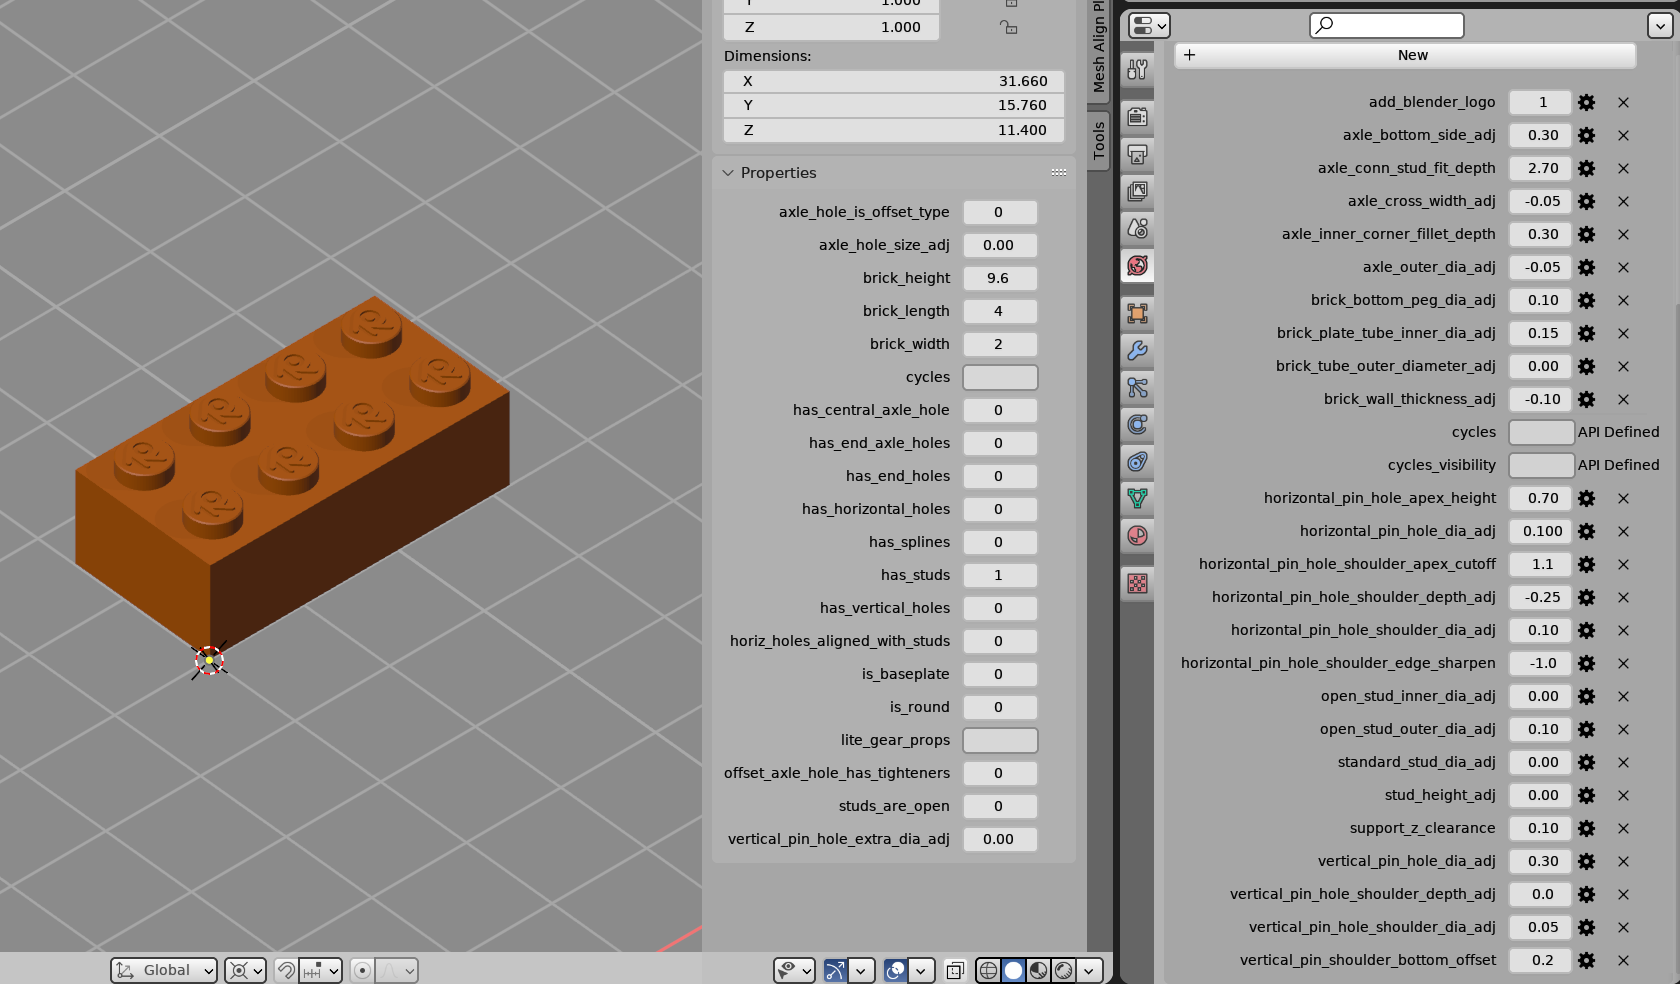Open the Output properties tab

[1137, 154]
